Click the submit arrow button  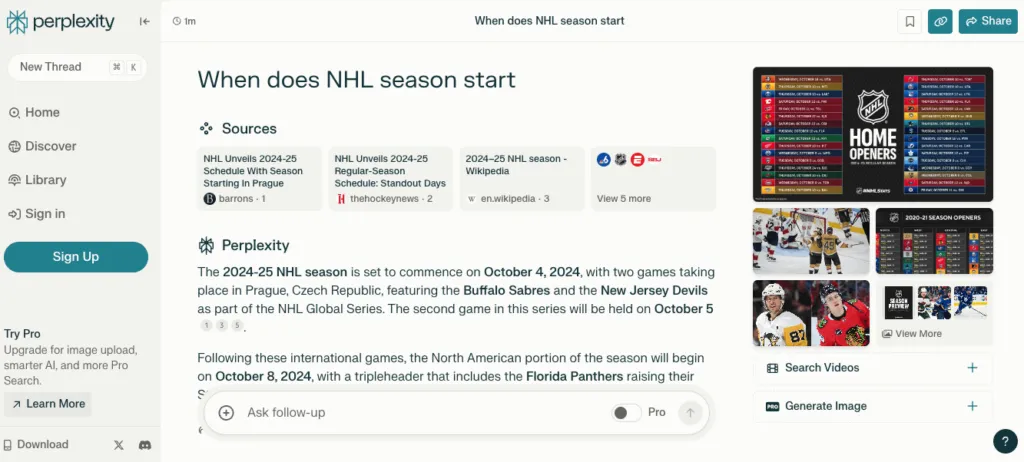(690, 412)
